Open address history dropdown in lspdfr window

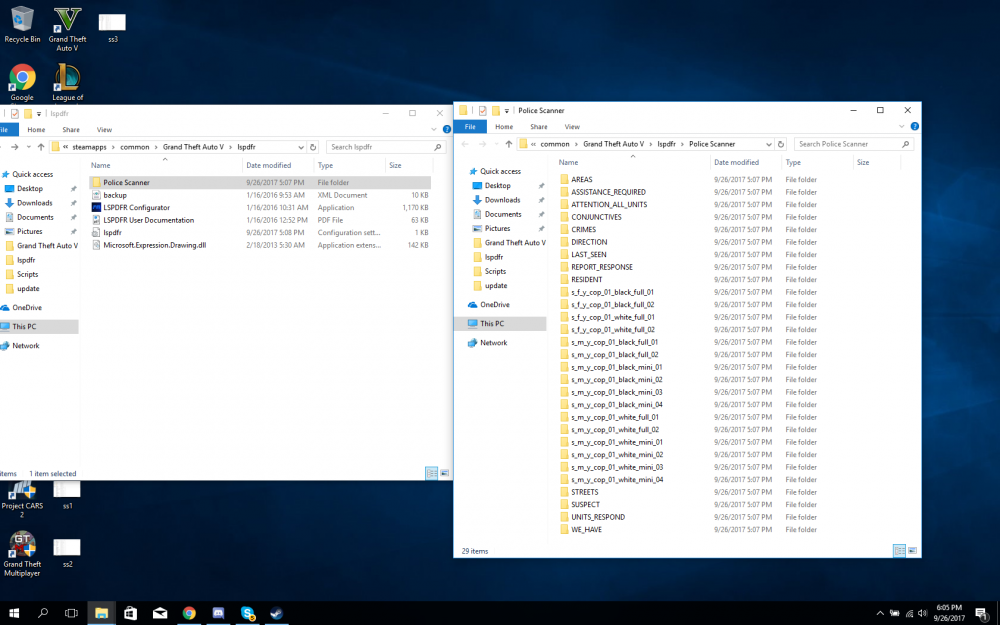point(301,147)
